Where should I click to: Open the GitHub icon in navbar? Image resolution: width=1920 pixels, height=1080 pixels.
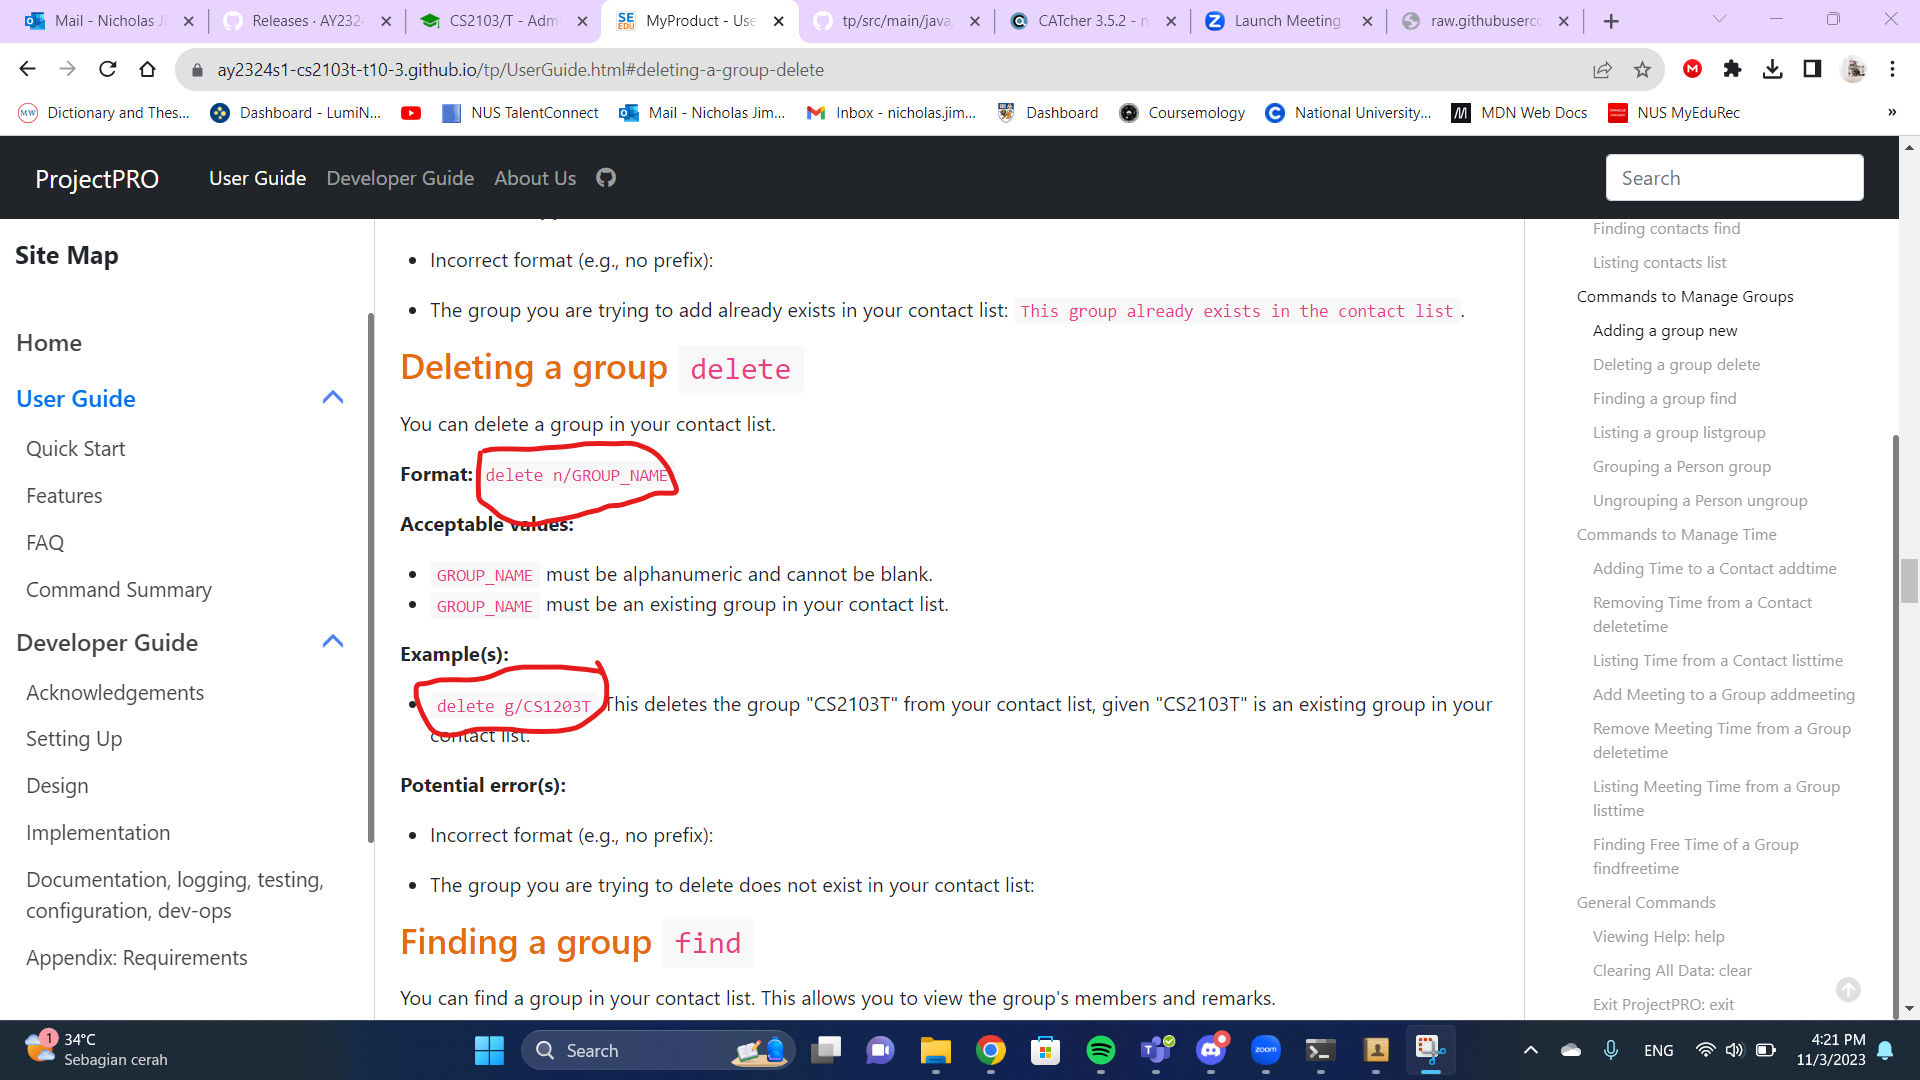pyautogui.click(x=606, y=178)
